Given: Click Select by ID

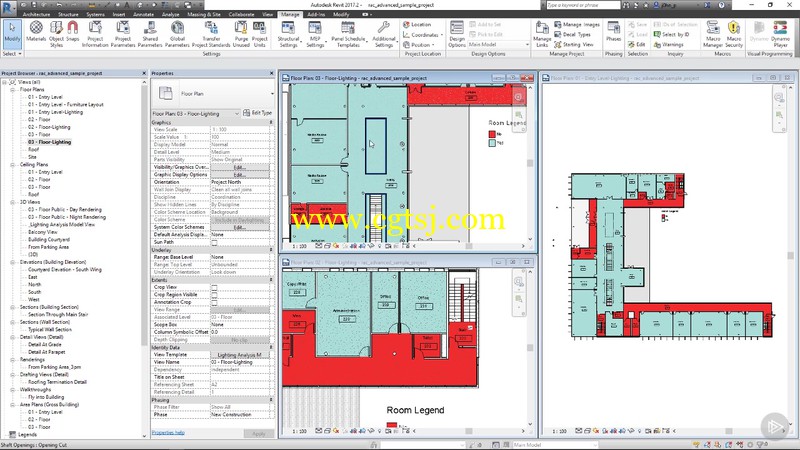Looking at the screenshot, I should [672, 35].
